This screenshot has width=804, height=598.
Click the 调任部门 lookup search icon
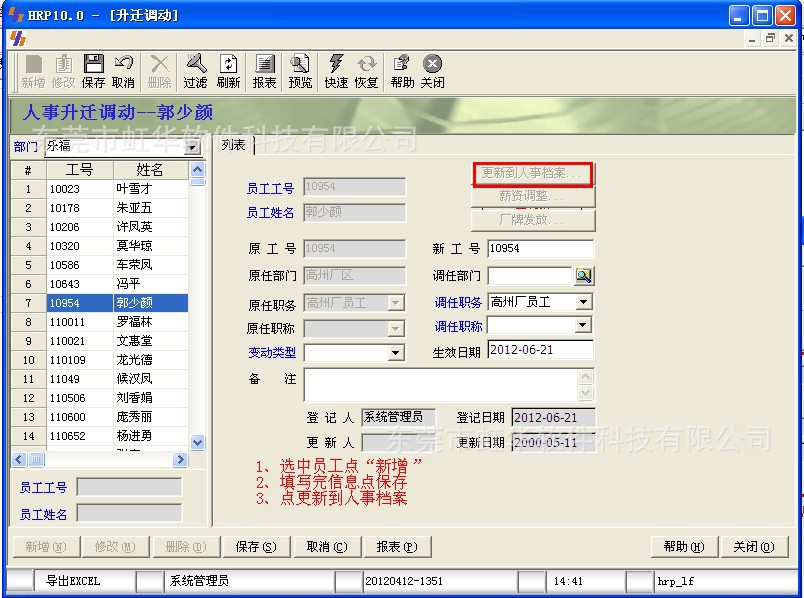click(584, 275)
